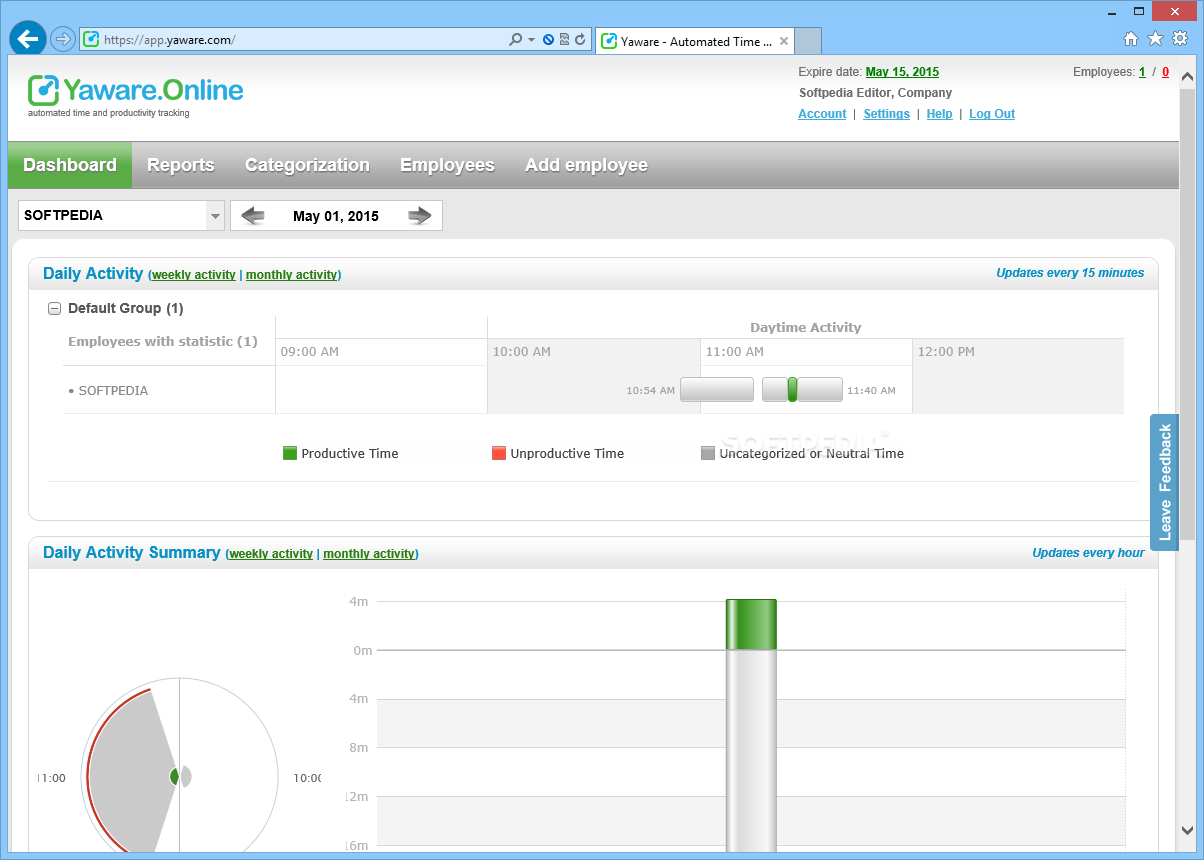Click the red employees count 0 link
Image resolution: width=1204 pixels, height=860 pixels.
tap(1165, 72)
